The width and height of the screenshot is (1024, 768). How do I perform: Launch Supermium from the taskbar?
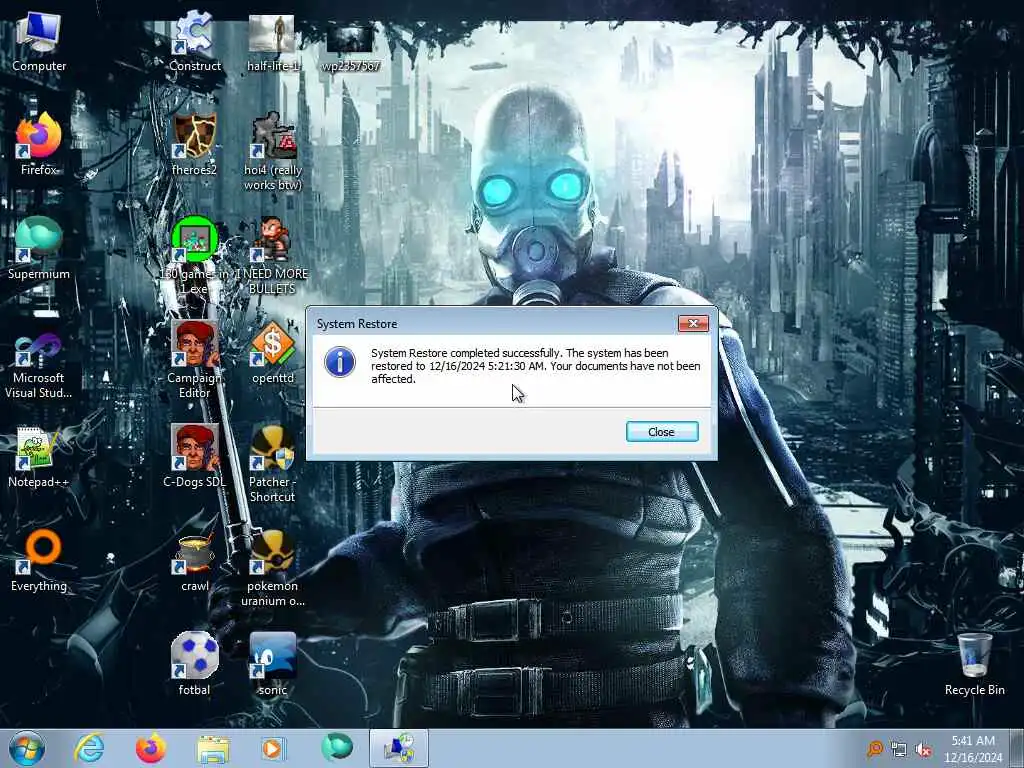pyautogui.click(x=337, y=748)
